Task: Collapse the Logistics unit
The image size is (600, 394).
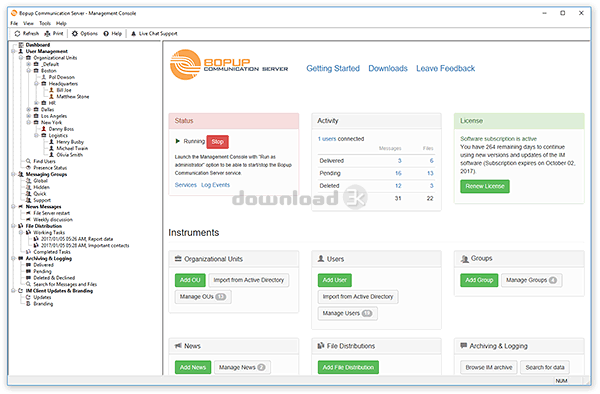Action: coord(36,135)
